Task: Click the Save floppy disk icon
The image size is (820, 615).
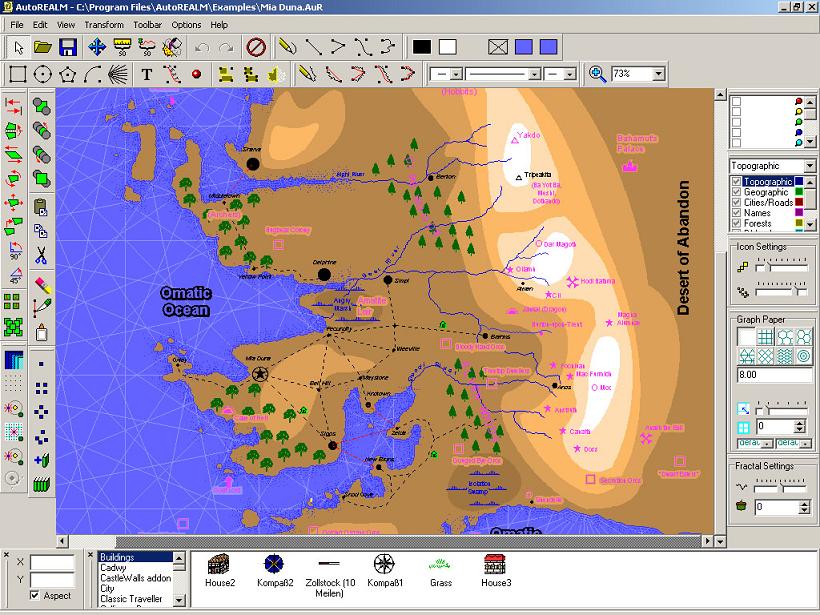Action: (68, 47)
